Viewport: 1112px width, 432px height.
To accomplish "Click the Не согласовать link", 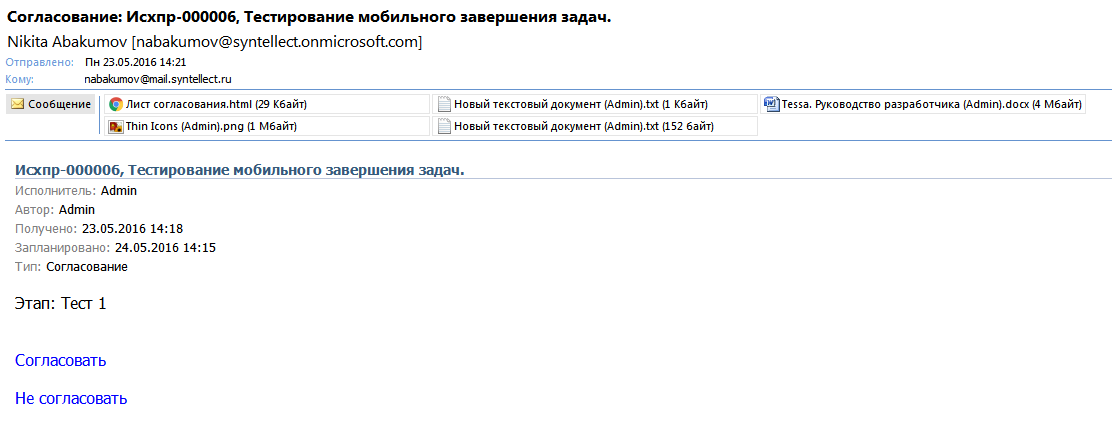I will click(x=71, y=398).
